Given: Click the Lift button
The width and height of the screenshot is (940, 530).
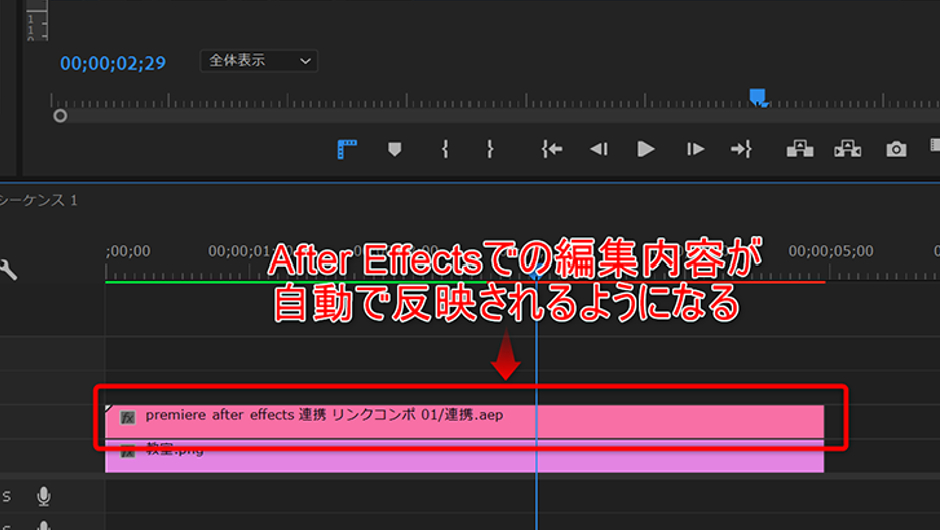Looking at the screenshot, I should [800, 149].
